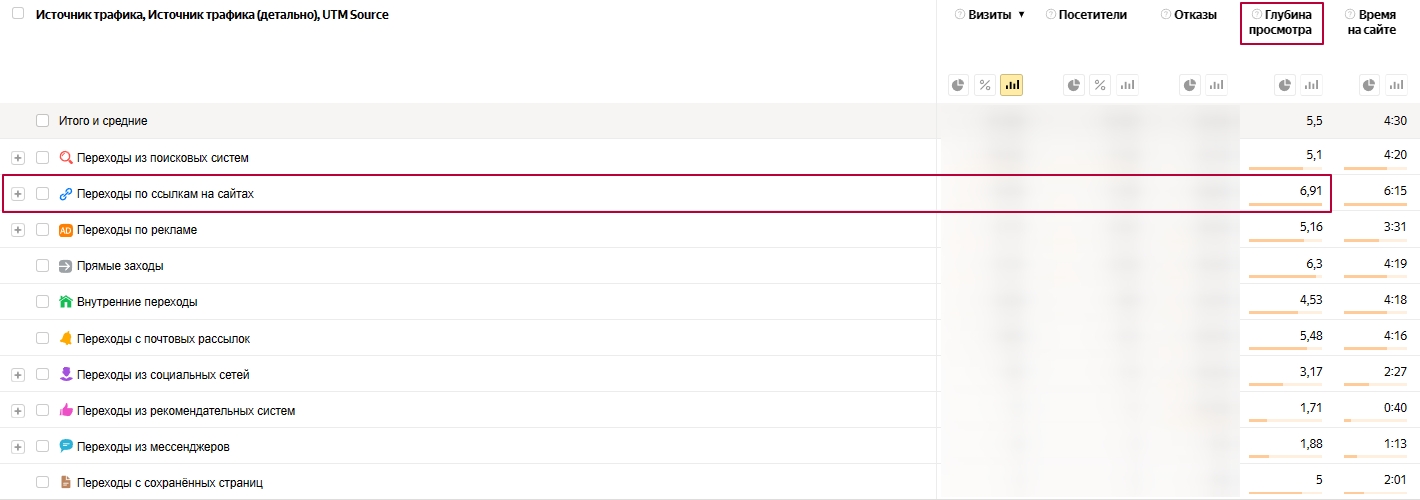1420x500 pixels.
Task: Select pie chart icon under Визиты column
Action: pos(958,85)
